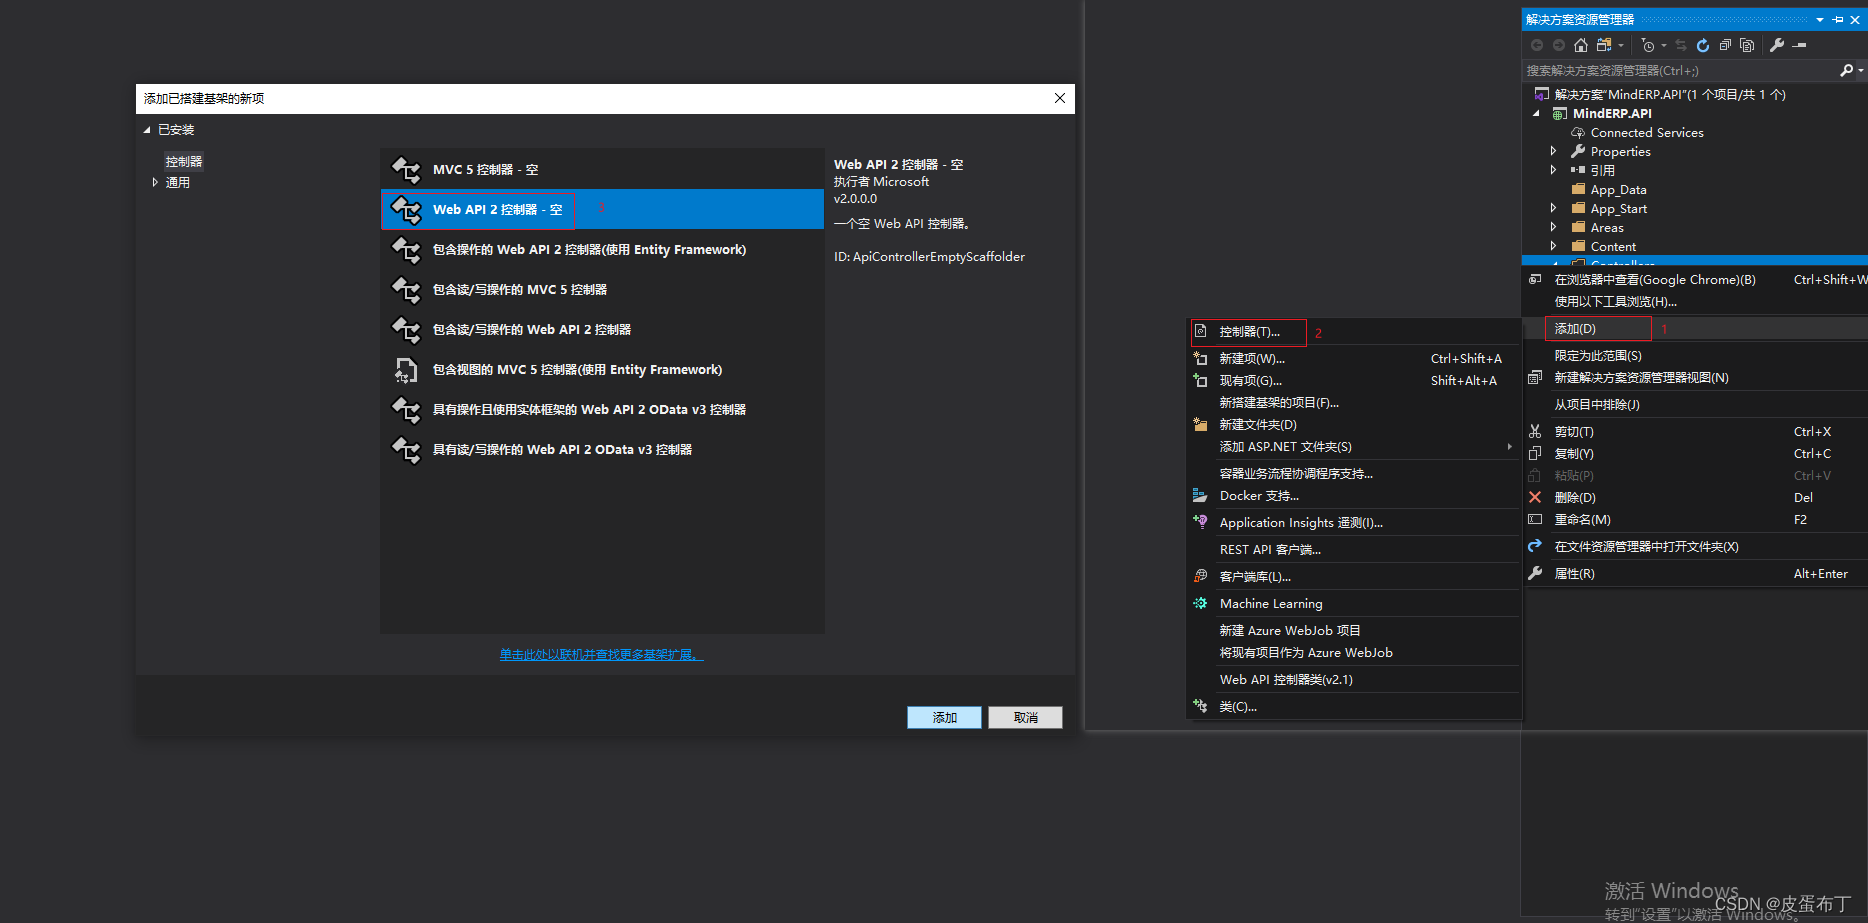Expand the 通用 category in the dialog
This screenshot has width=1868, height=923.
(155, 182)
